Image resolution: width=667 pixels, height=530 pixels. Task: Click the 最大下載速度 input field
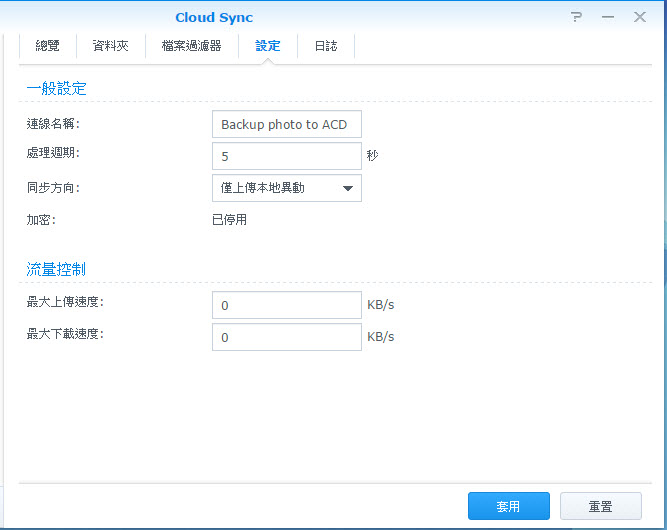[x=287, y=337]
